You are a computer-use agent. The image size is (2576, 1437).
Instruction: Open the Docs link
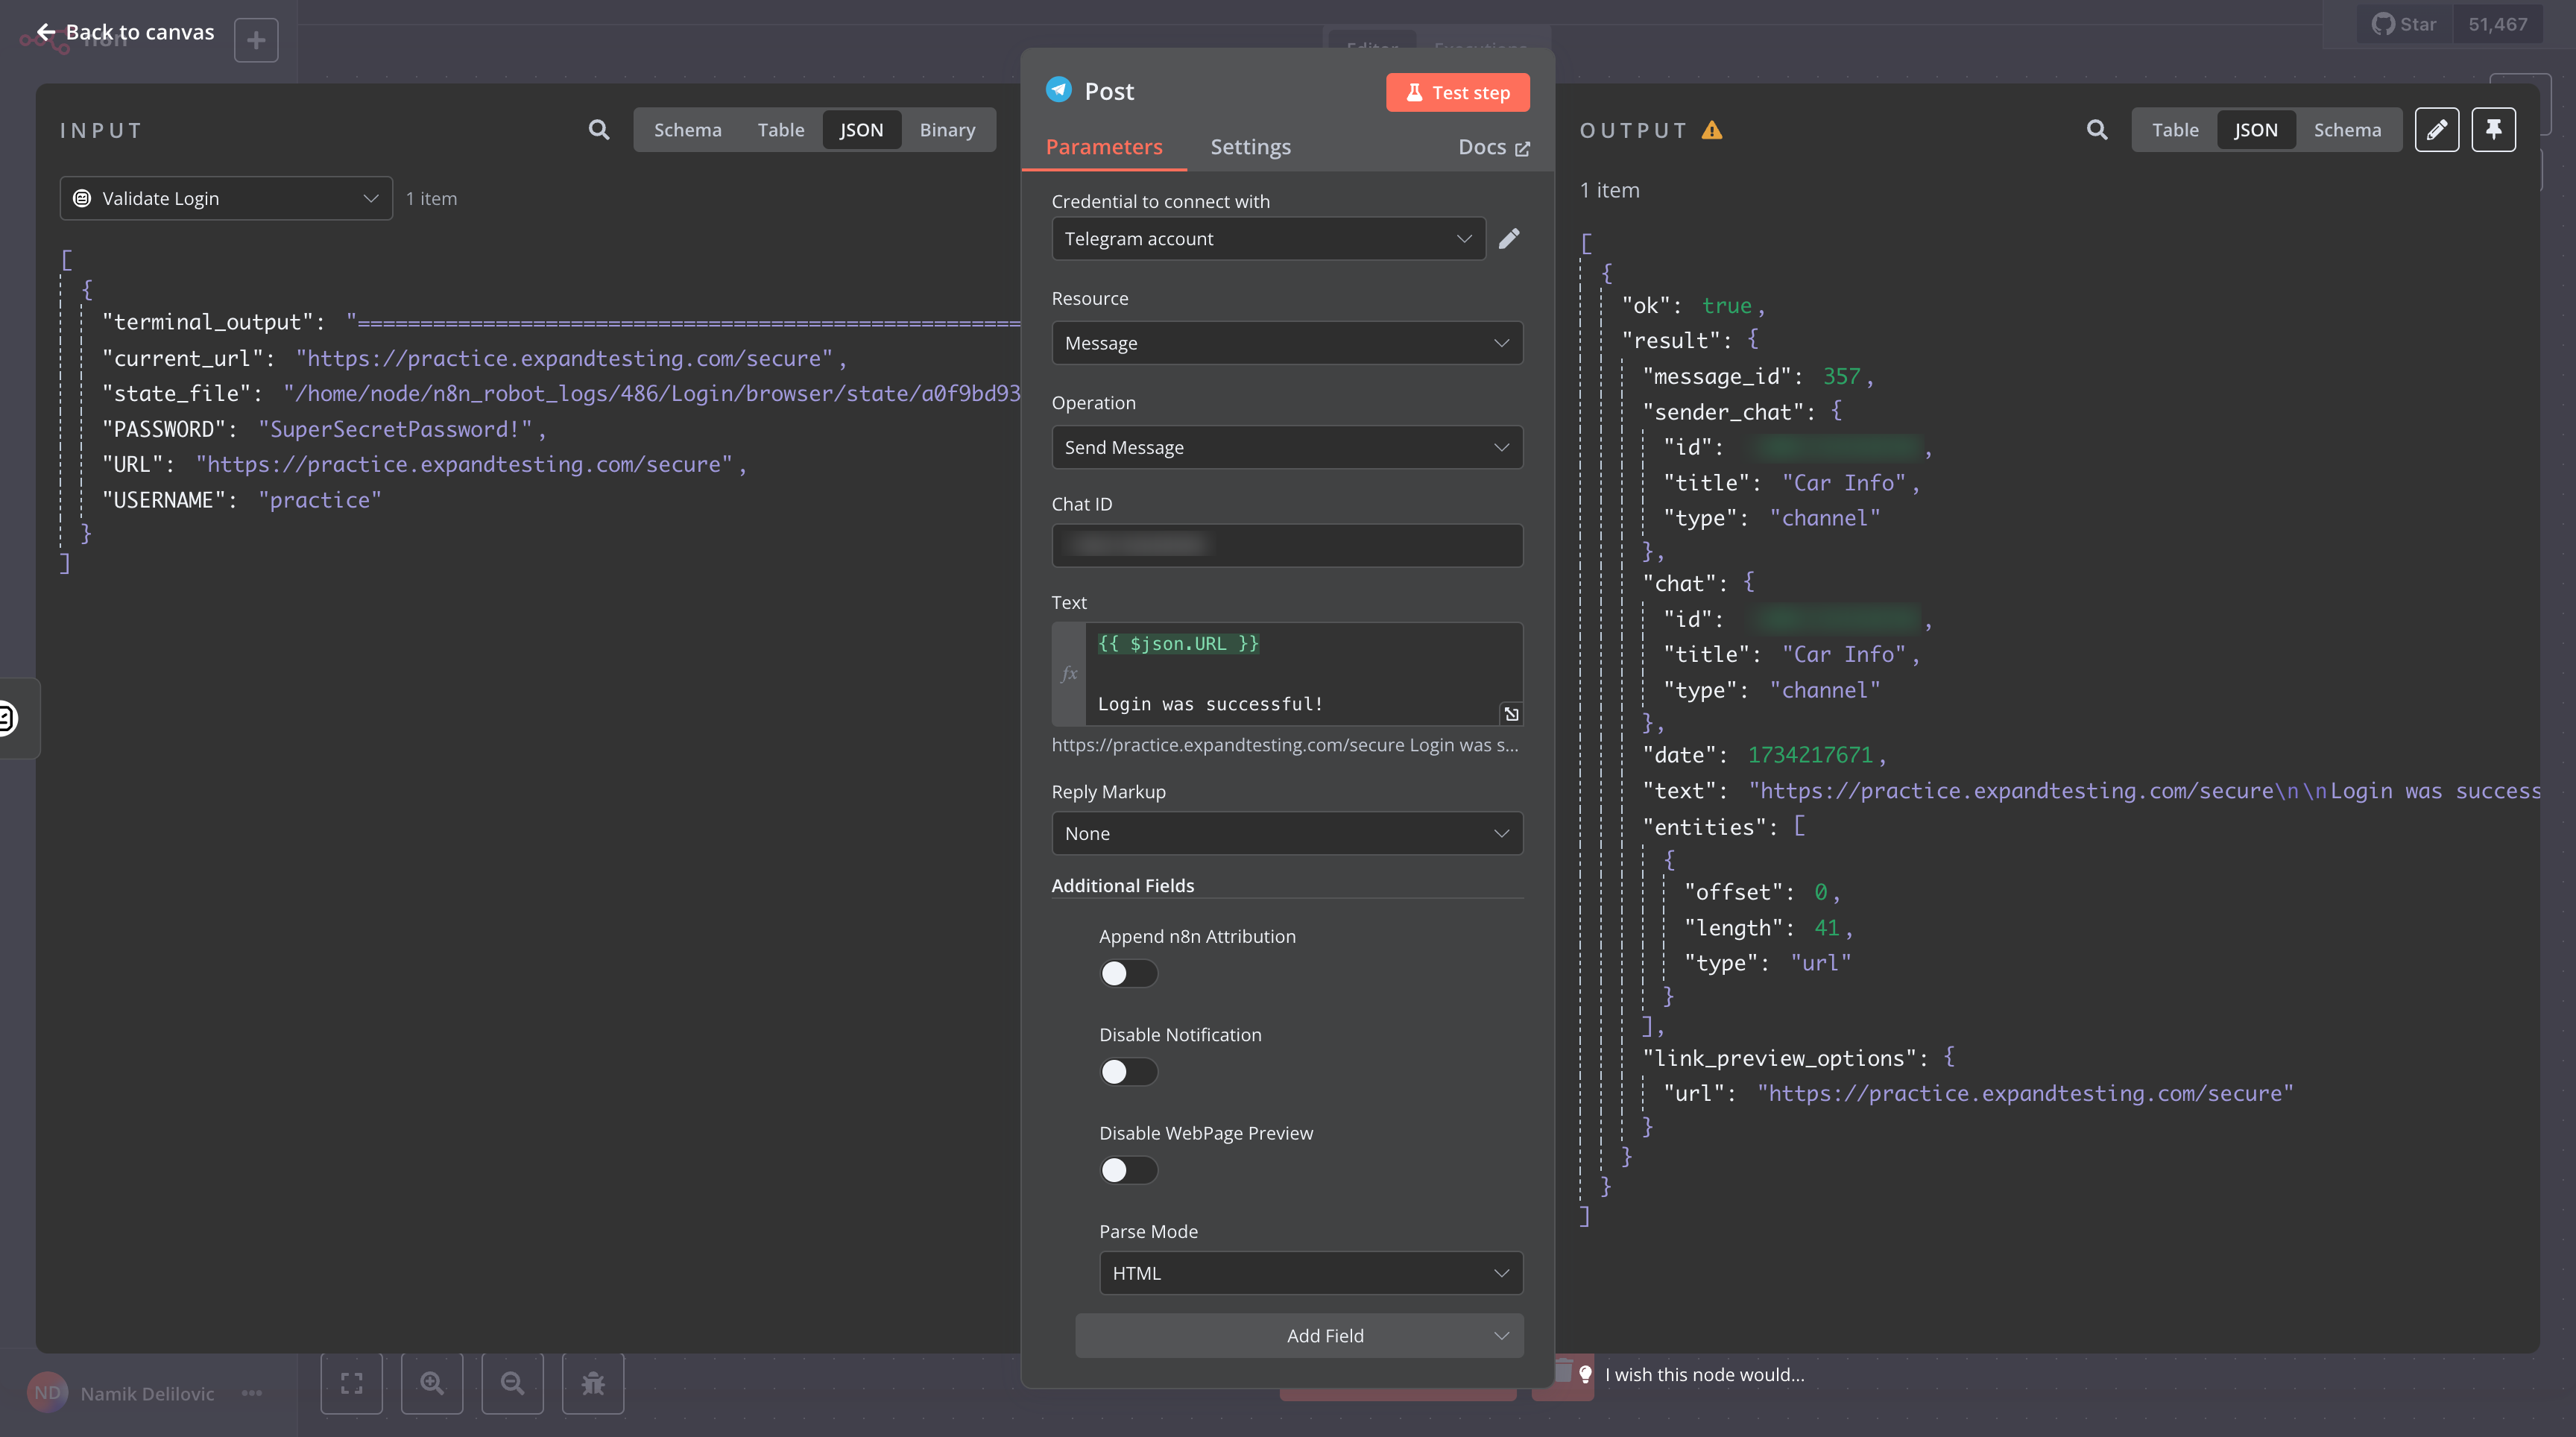tap(1493, 147)
